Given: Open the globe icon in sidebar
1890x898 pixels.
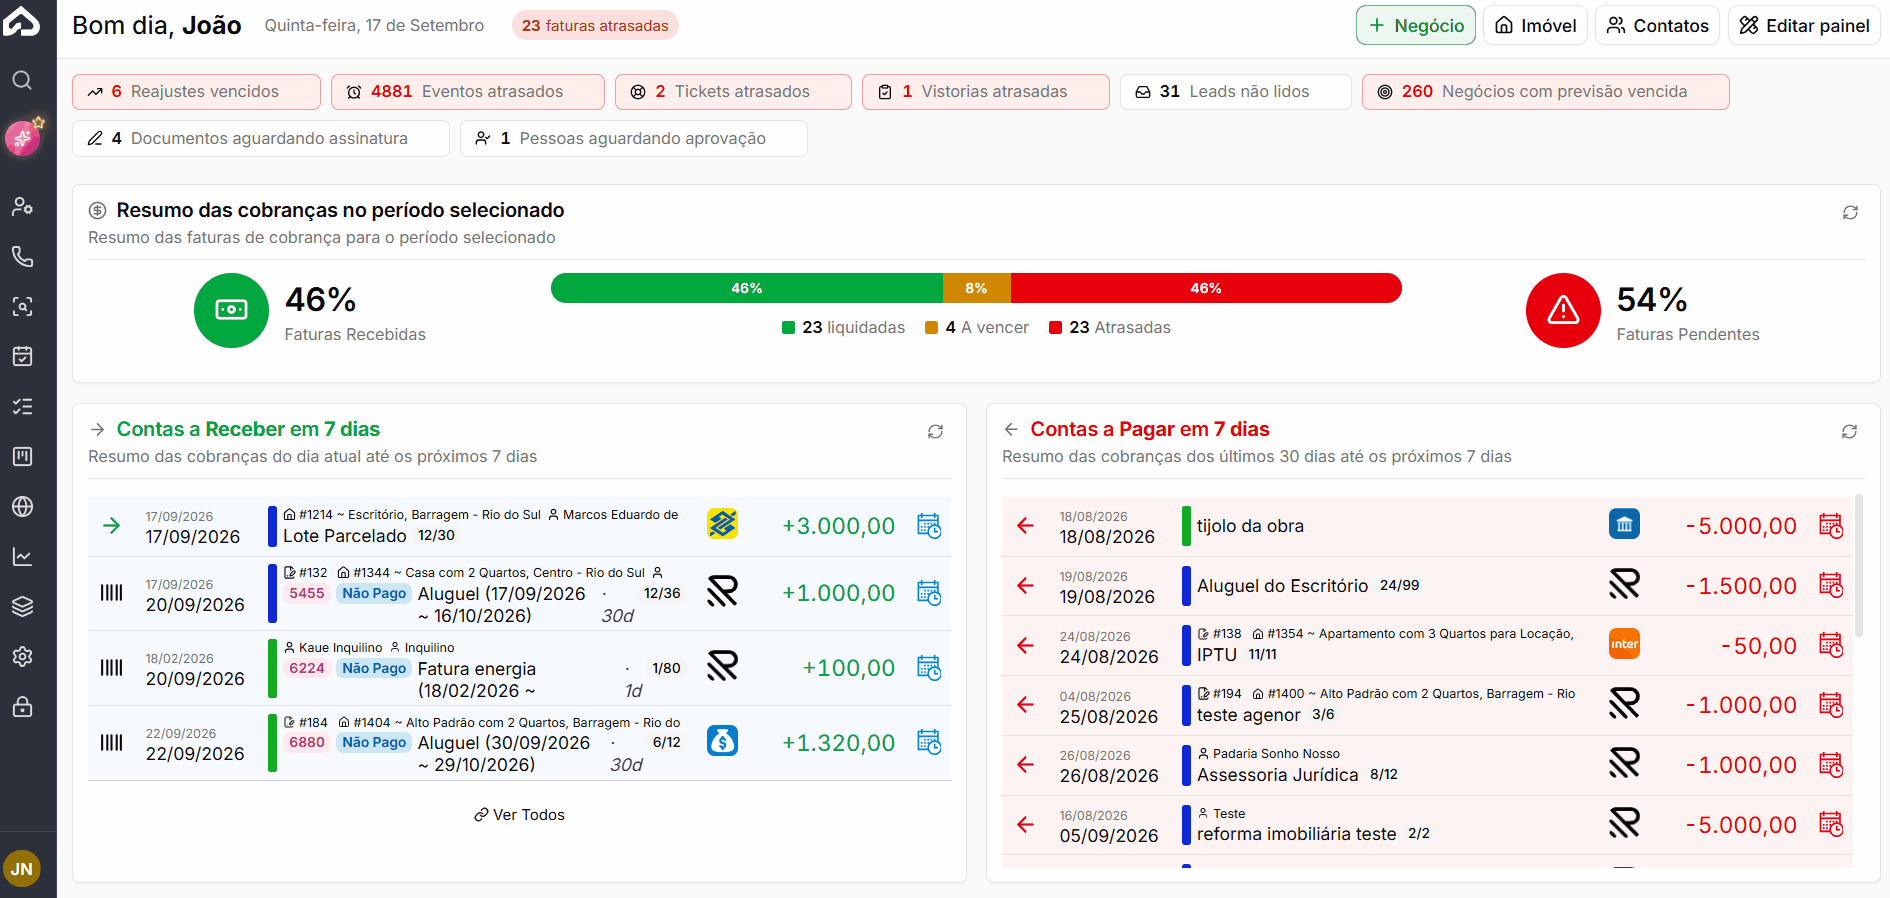Looking at the screenshot, I should point(22,506).
